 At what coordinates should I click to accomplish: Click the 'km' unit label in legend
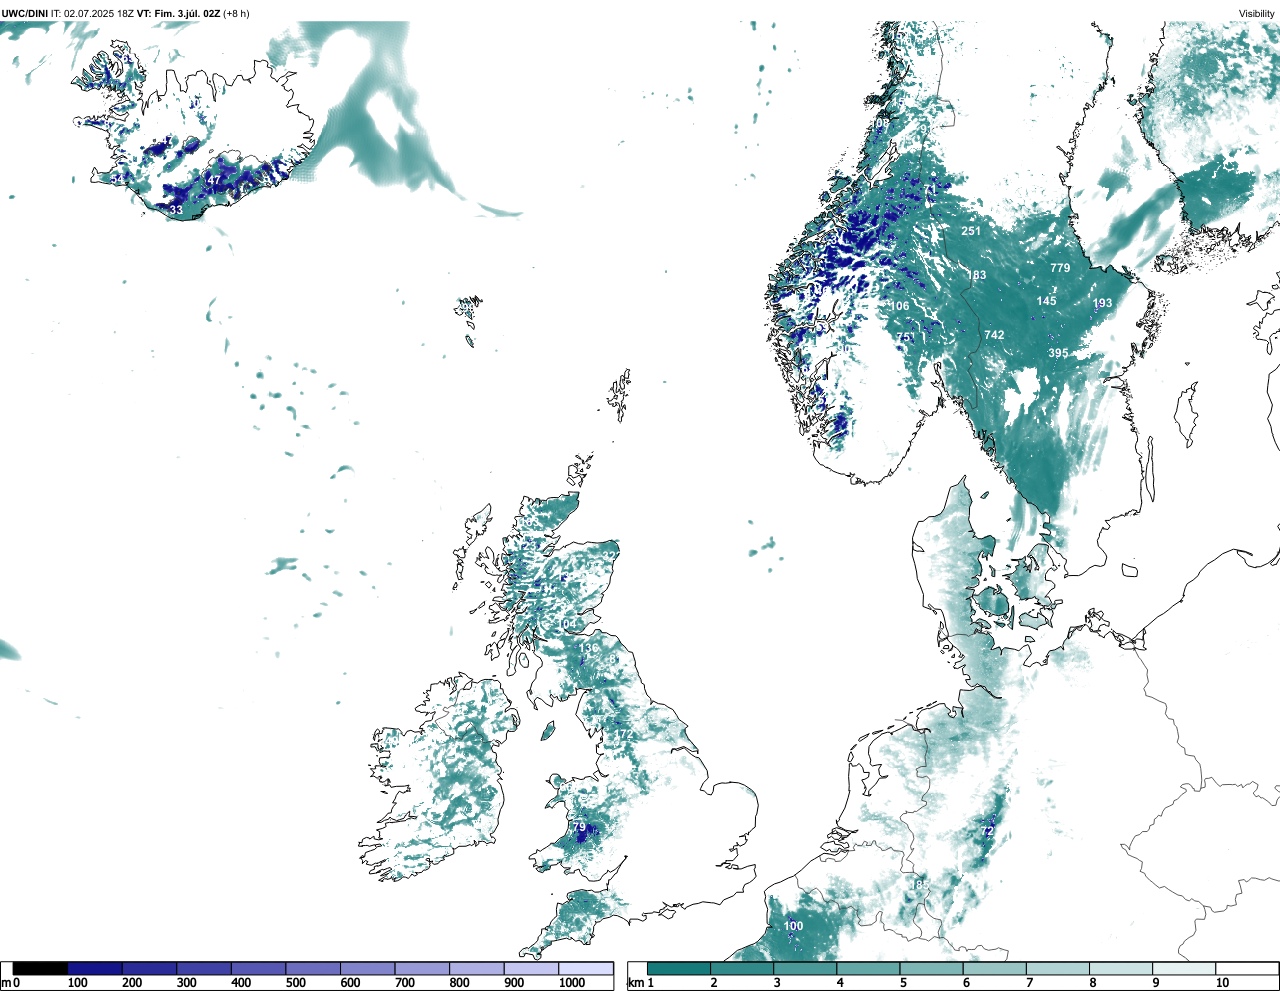[x=634, y=983]
